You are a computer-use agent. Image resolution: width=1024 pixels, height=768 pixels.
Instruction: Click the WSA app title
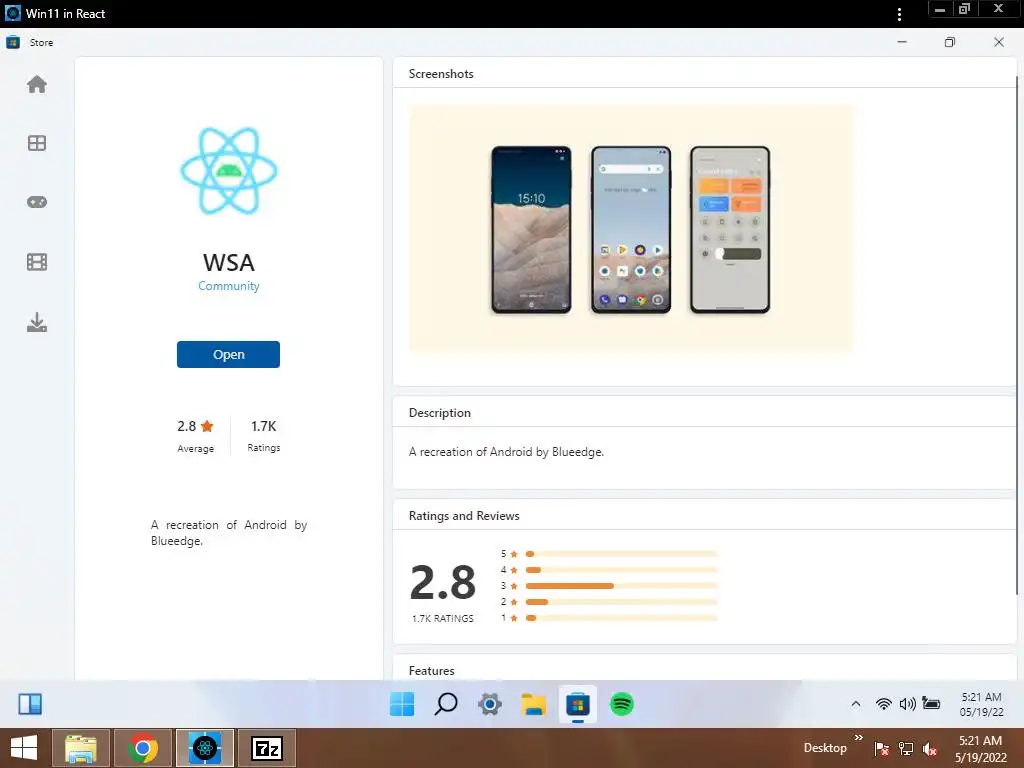229,263
